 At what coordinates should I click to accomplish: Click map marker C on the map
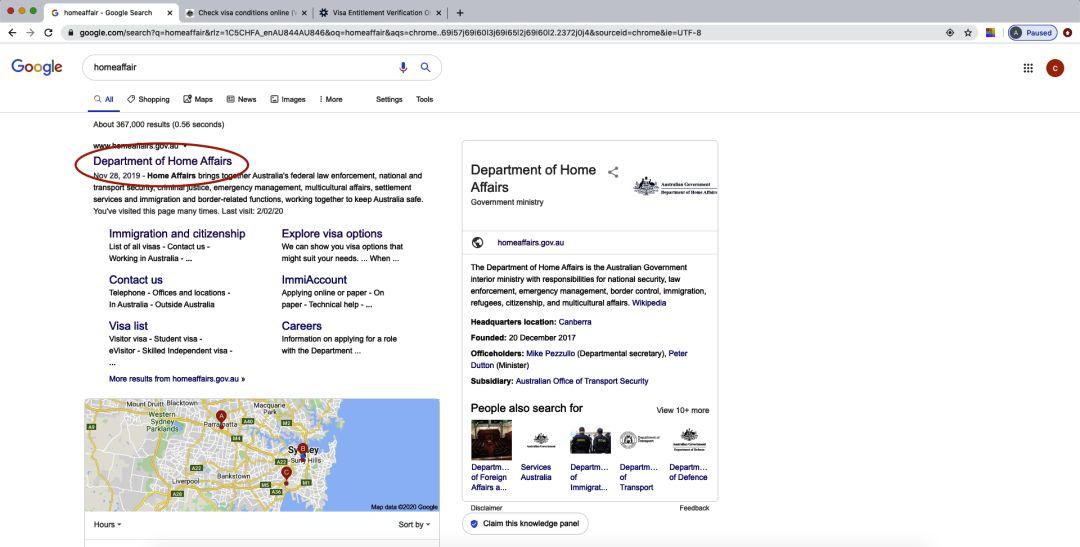(287, 474)
